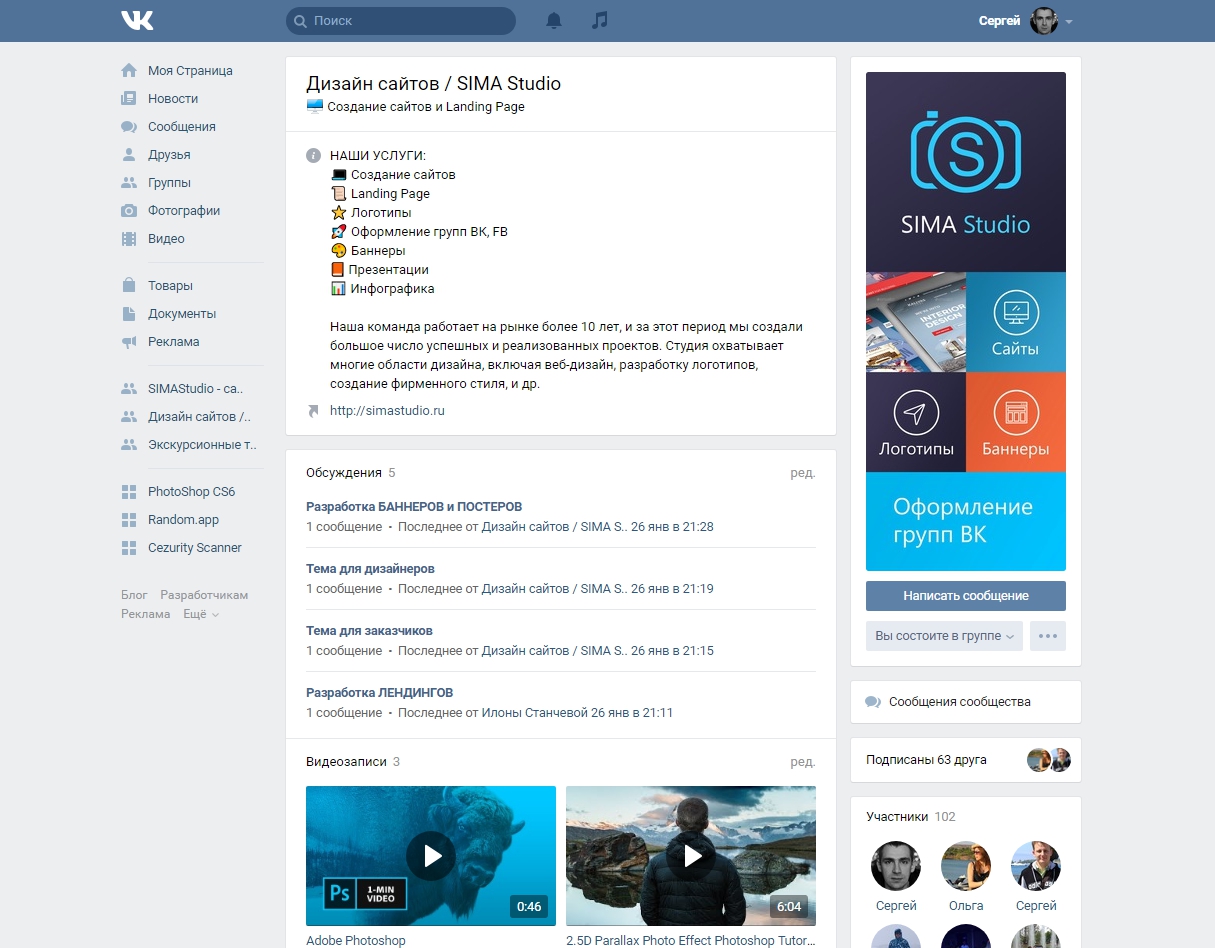
Task: Click the news icon beside Новости
Action: pyautogui.click(x=129, y=99)
